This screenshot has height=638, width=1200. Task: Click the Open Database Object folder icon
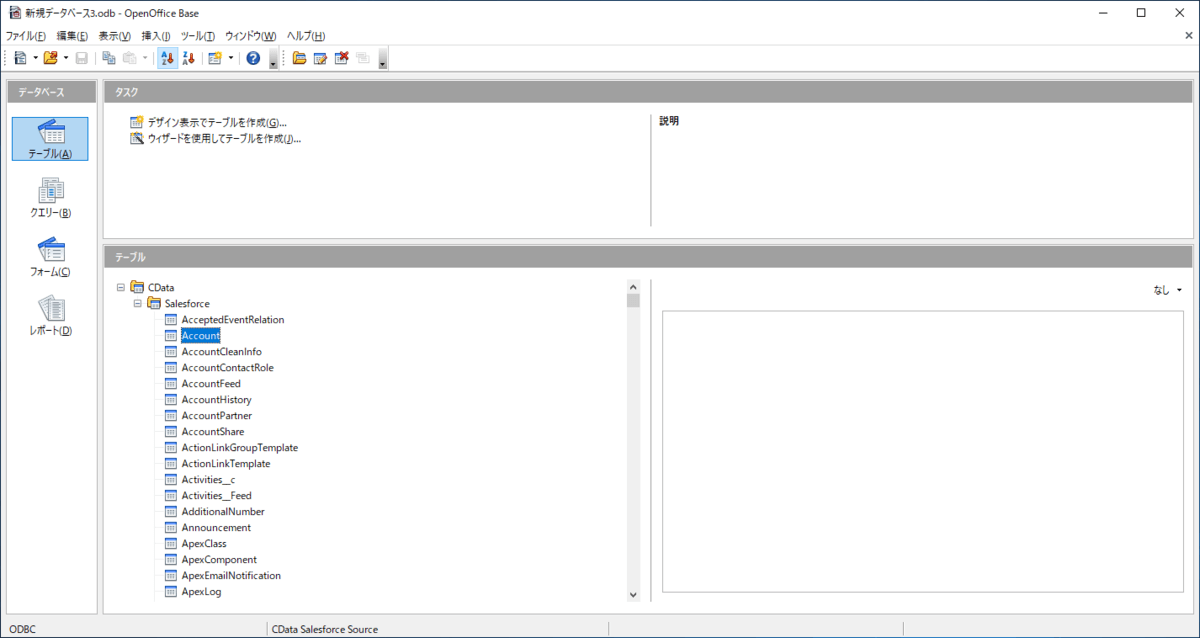(299, 58)
